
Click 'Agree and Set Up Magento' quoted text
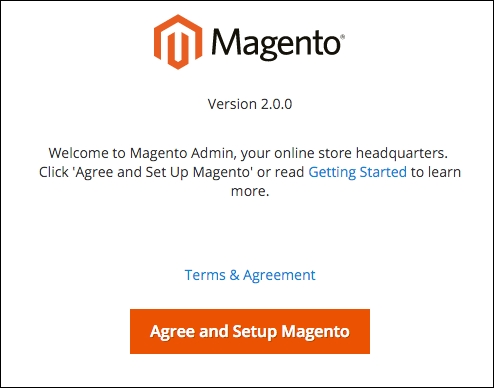coord(163,172)
